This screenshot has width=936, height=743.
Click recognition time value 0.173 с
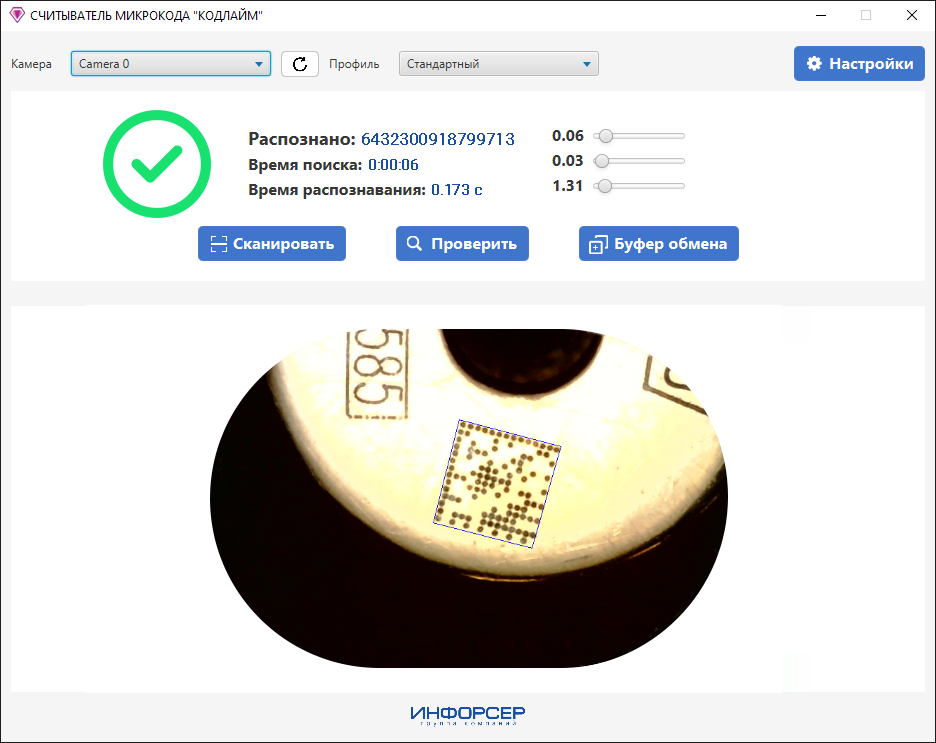click(457, 190)
